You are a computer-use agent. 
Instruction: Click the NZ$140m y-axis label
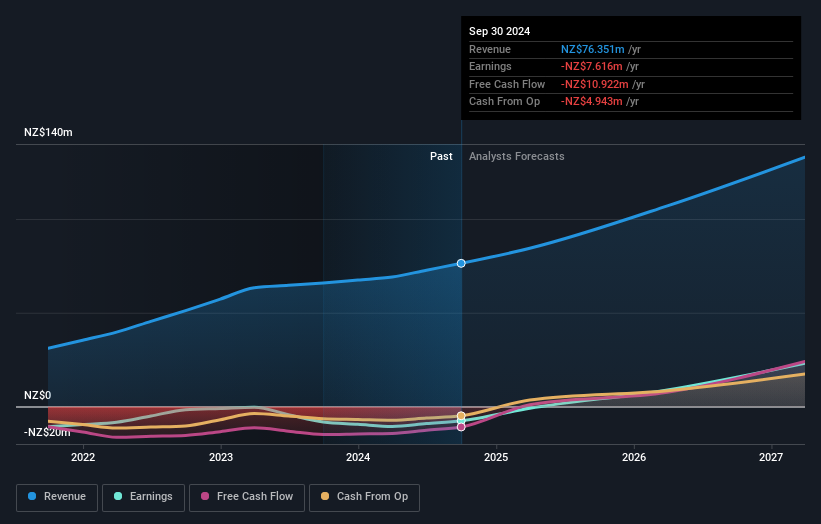(48, 132)
